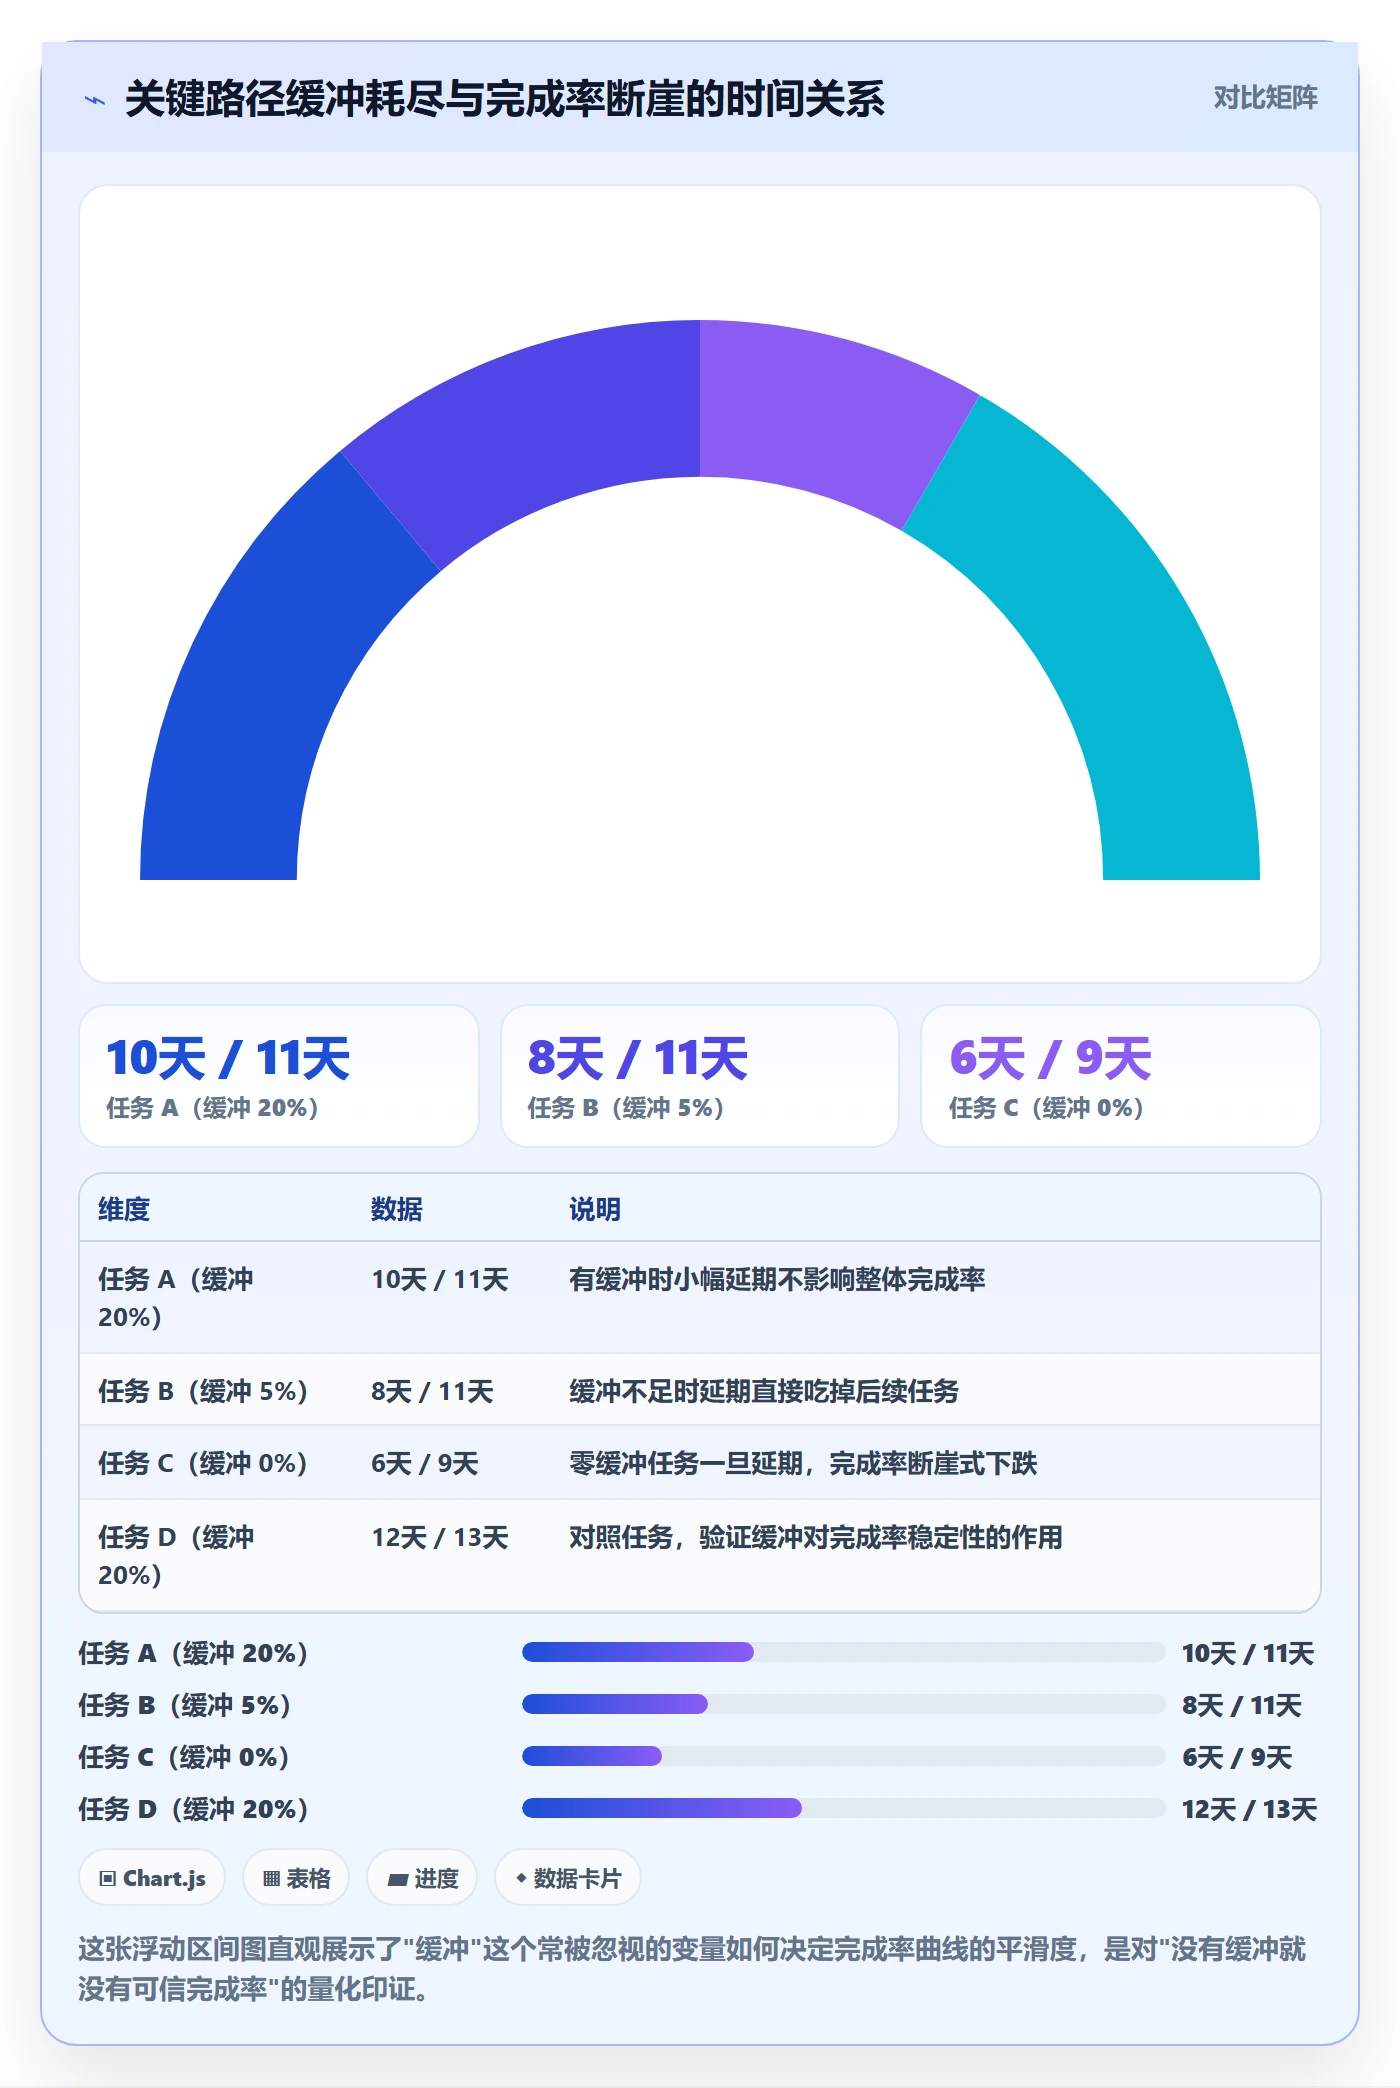Click the 任务 D（缓冲 20%）progress bar
The image size is (1400, 2088).
coord(844,1808)
